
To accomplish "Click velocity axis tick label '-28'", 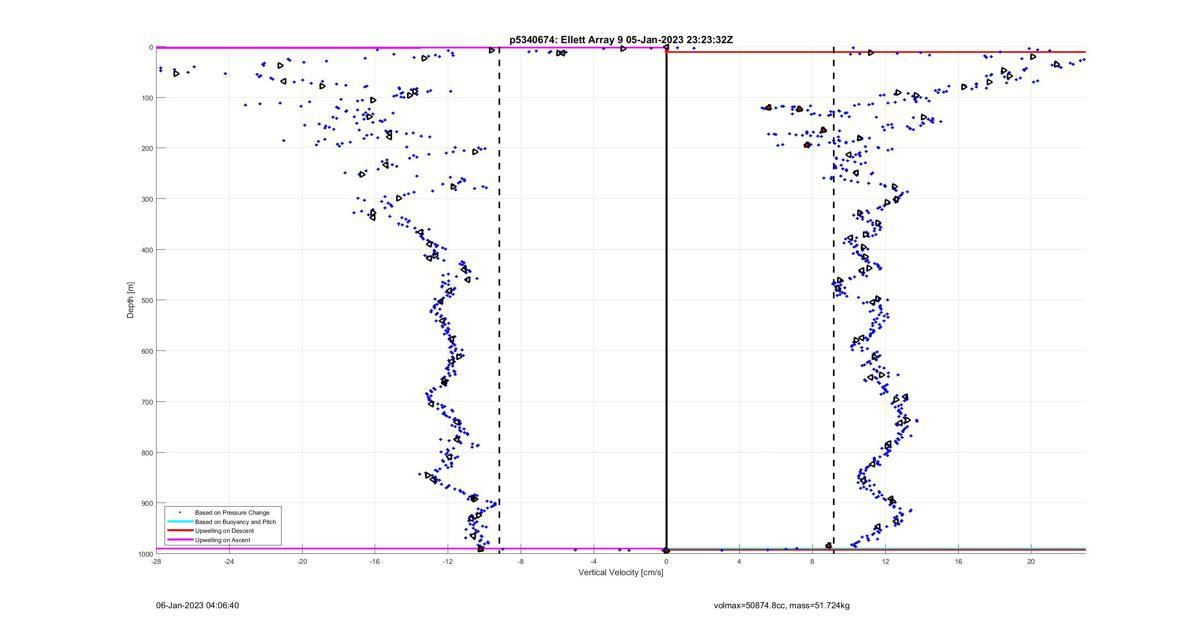I will 156,561.
